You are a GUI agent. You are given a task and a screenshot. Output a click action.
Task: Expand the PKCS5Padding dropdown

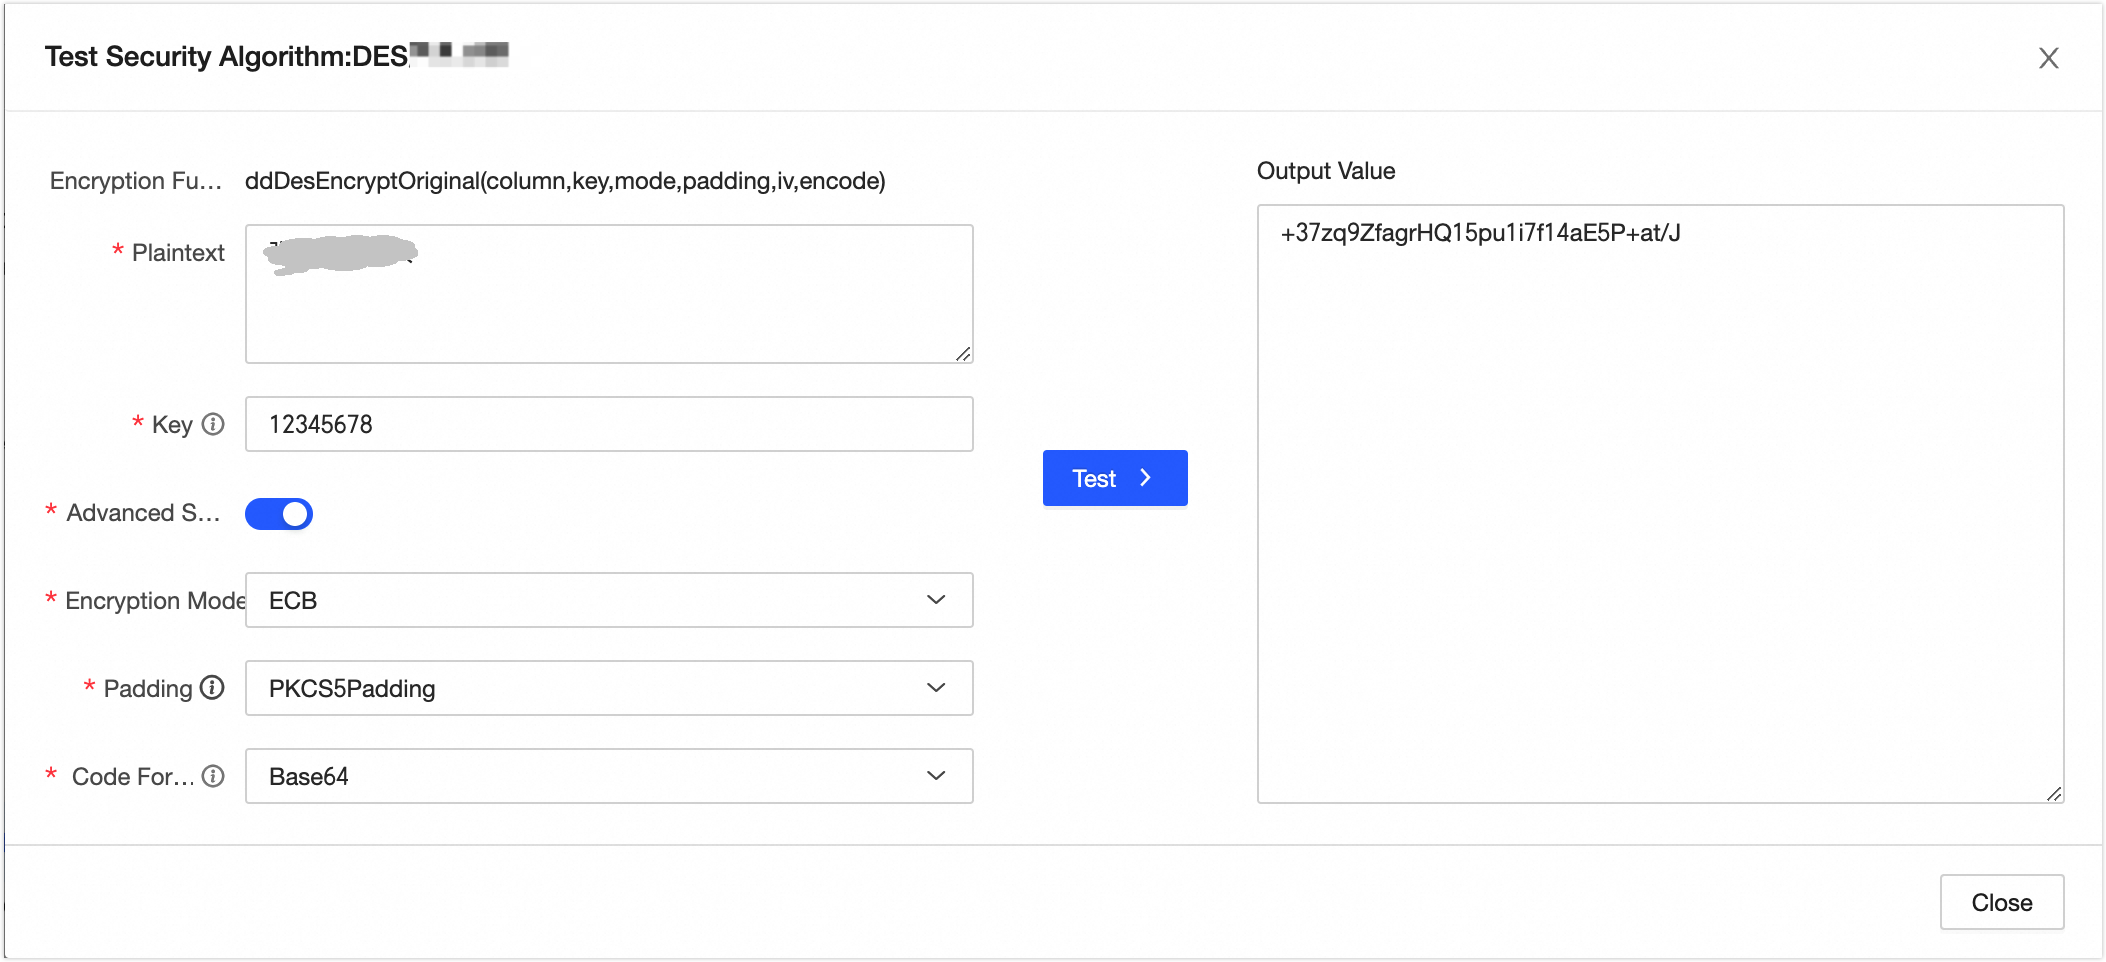click(608, 688)
